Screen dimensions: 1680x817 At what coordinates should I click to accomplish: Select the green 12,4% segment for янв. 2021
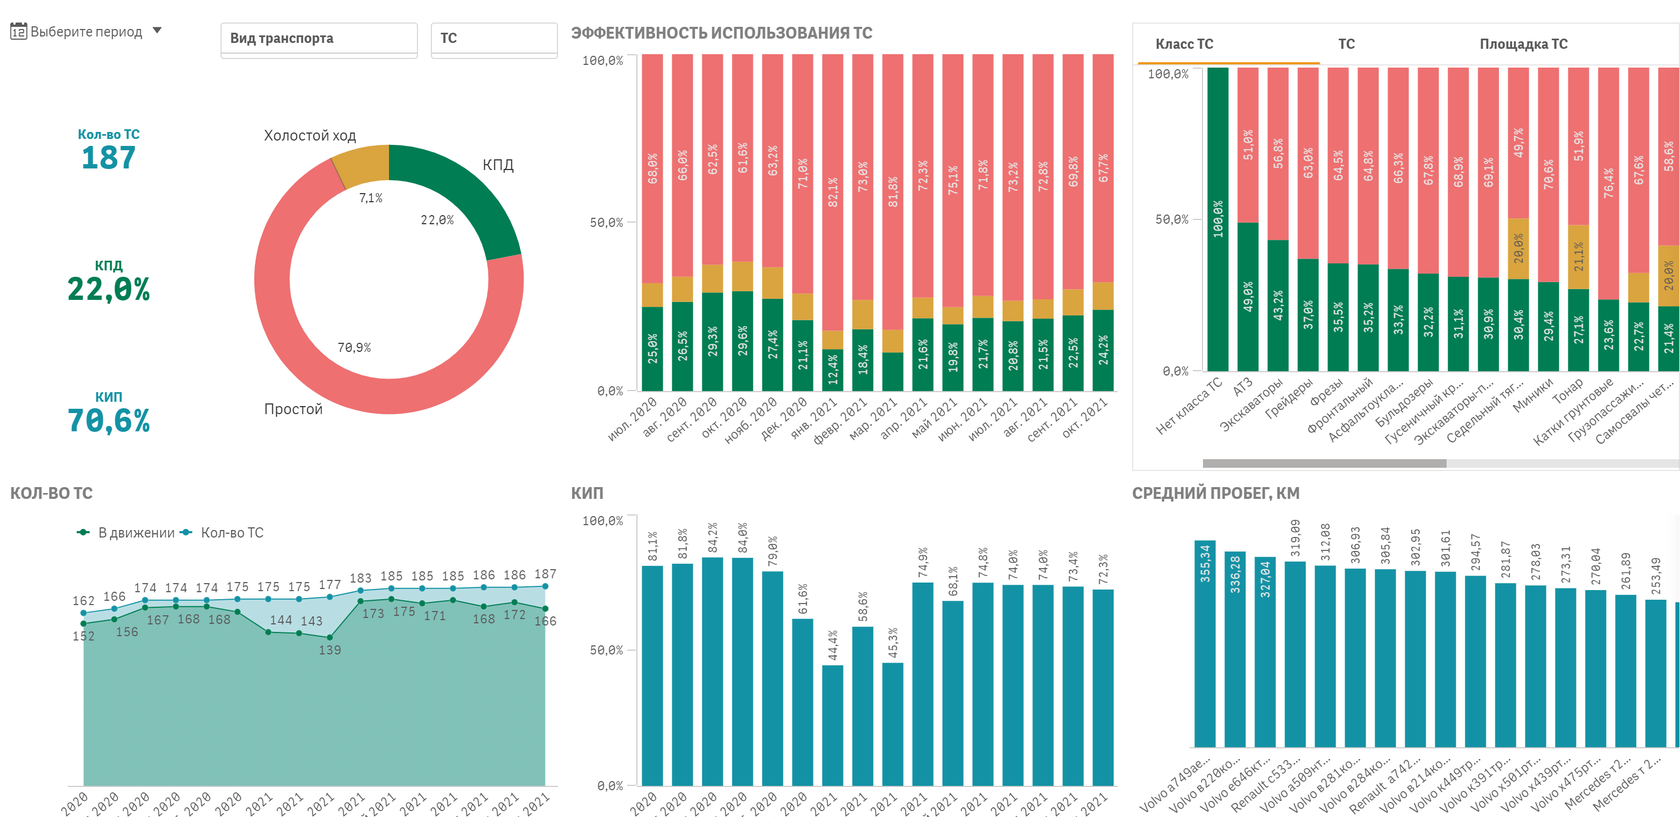832,370
